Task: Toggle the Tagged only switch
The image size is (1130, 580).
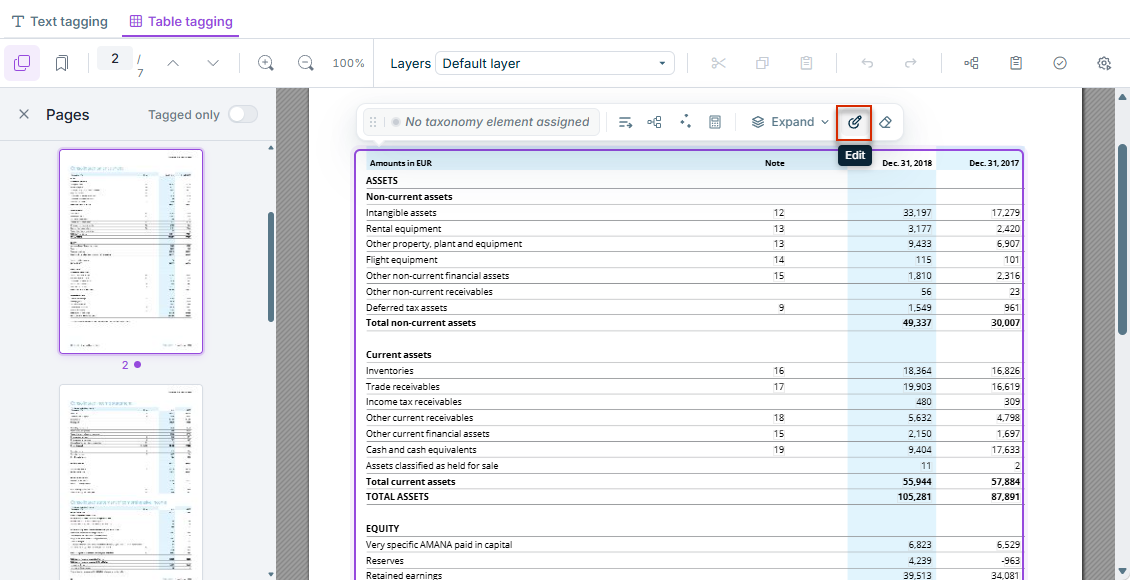Action: [243, 115]
